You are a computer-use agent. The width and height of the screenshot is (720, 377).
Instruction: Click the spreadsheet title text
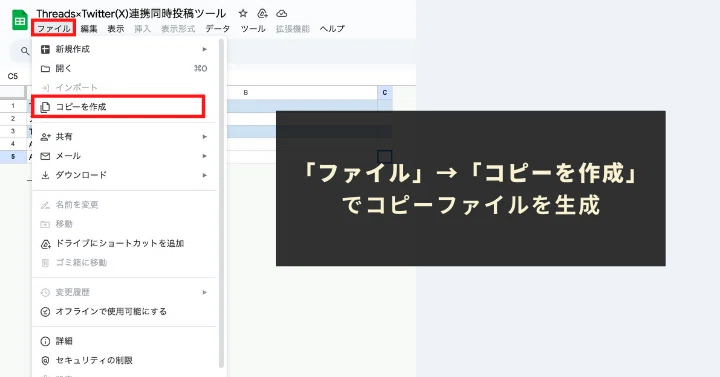pos(131,13)
